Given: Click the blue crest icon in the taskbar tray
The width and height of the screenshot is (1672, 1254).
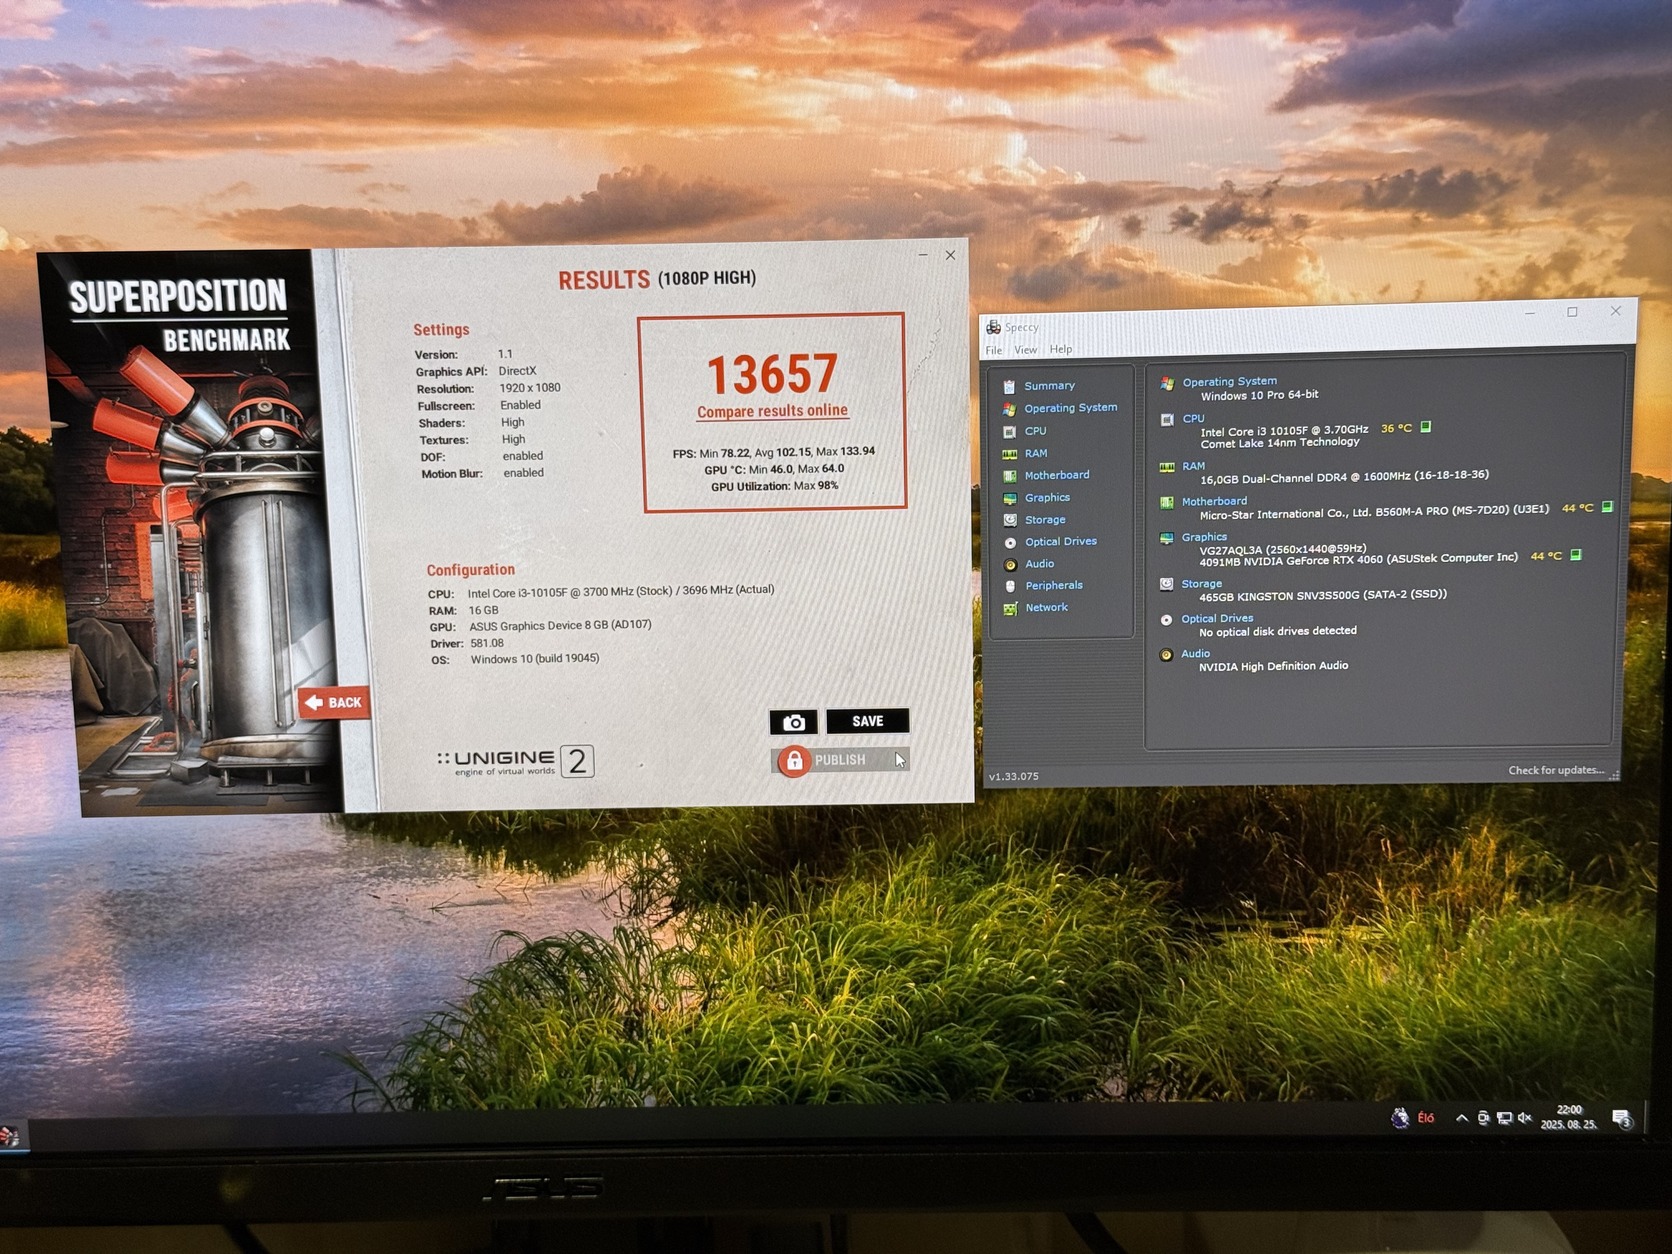Looking at the screenshot, I should [1400, 1118].
